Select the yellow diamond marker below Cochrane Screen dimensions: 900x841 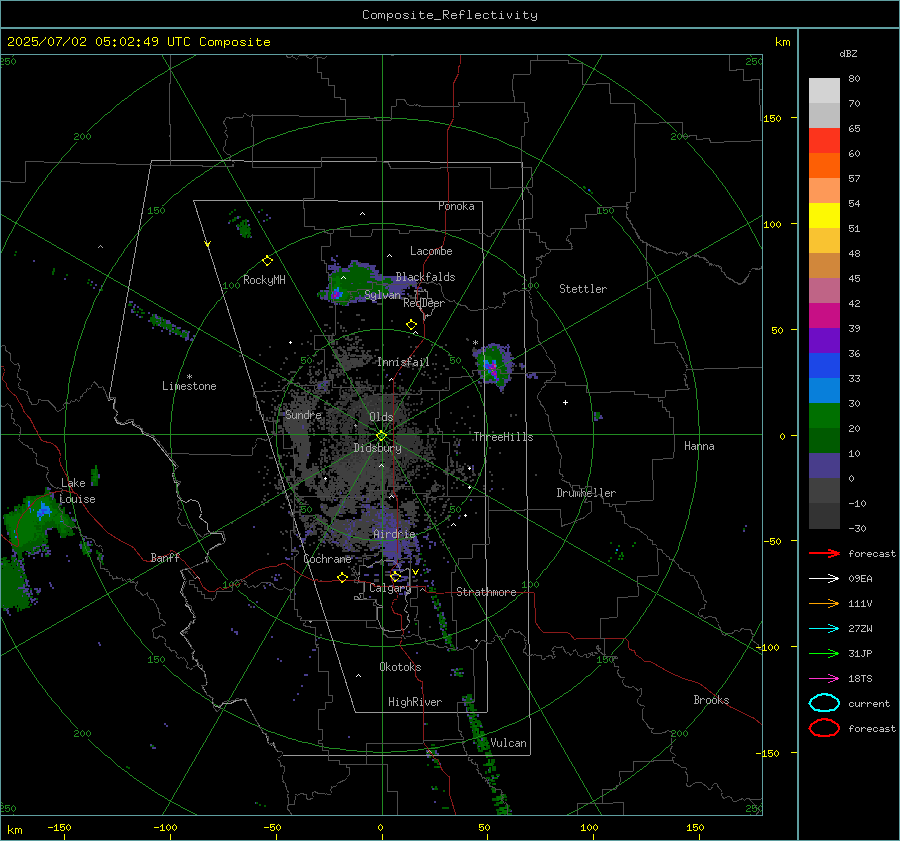[x=342, y=577]
